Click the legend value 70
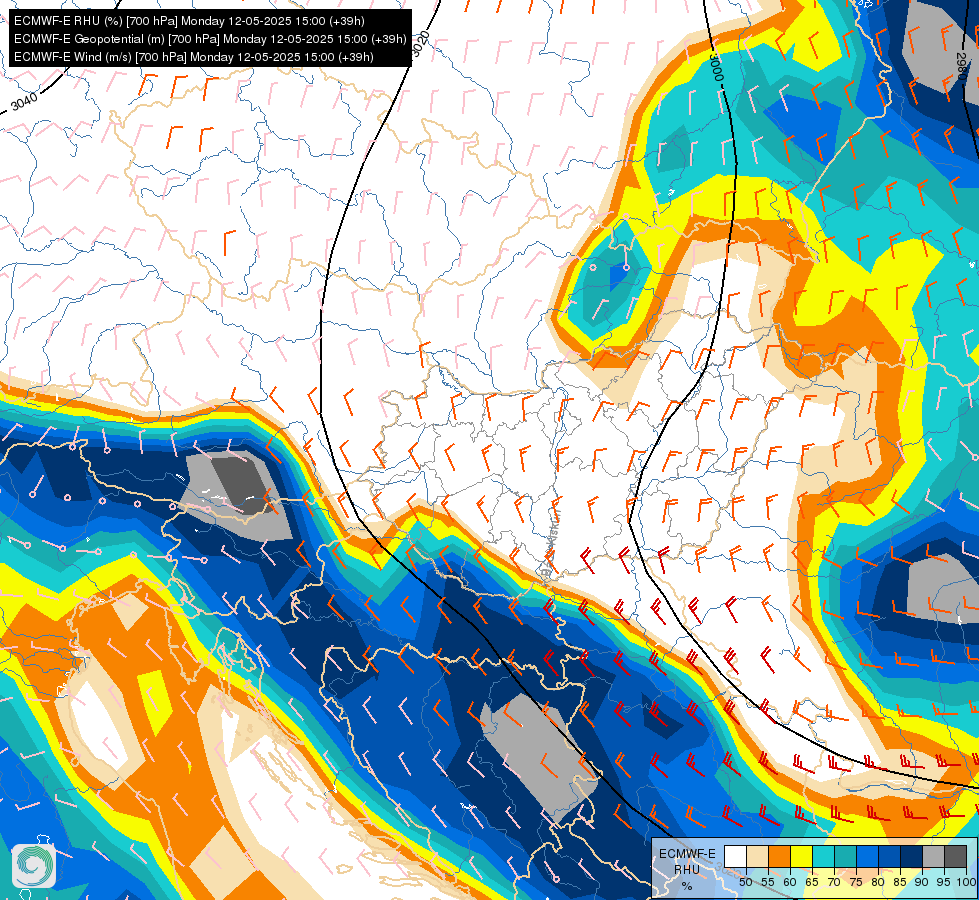979x900 pixels. 834,882
